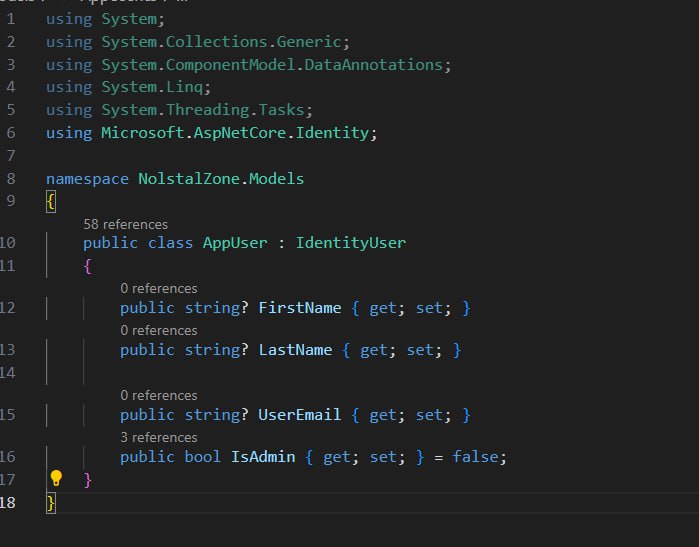
Task: Click the pink opening brace on line 11
Action: pos(88,267)
